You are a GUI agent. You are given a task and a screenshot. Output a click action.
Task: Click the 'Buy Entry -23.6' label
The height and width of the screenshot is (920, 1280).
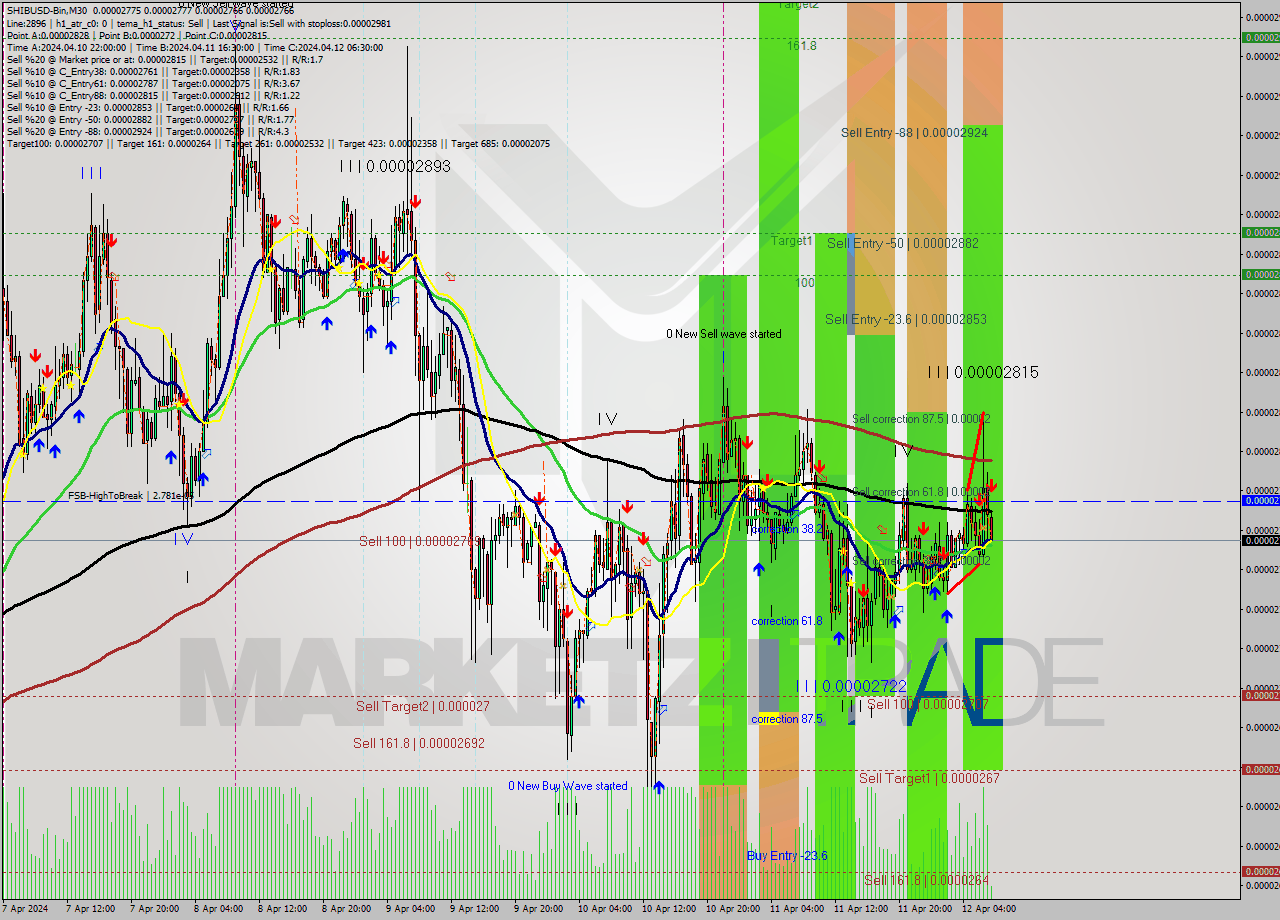pos(787,855)
